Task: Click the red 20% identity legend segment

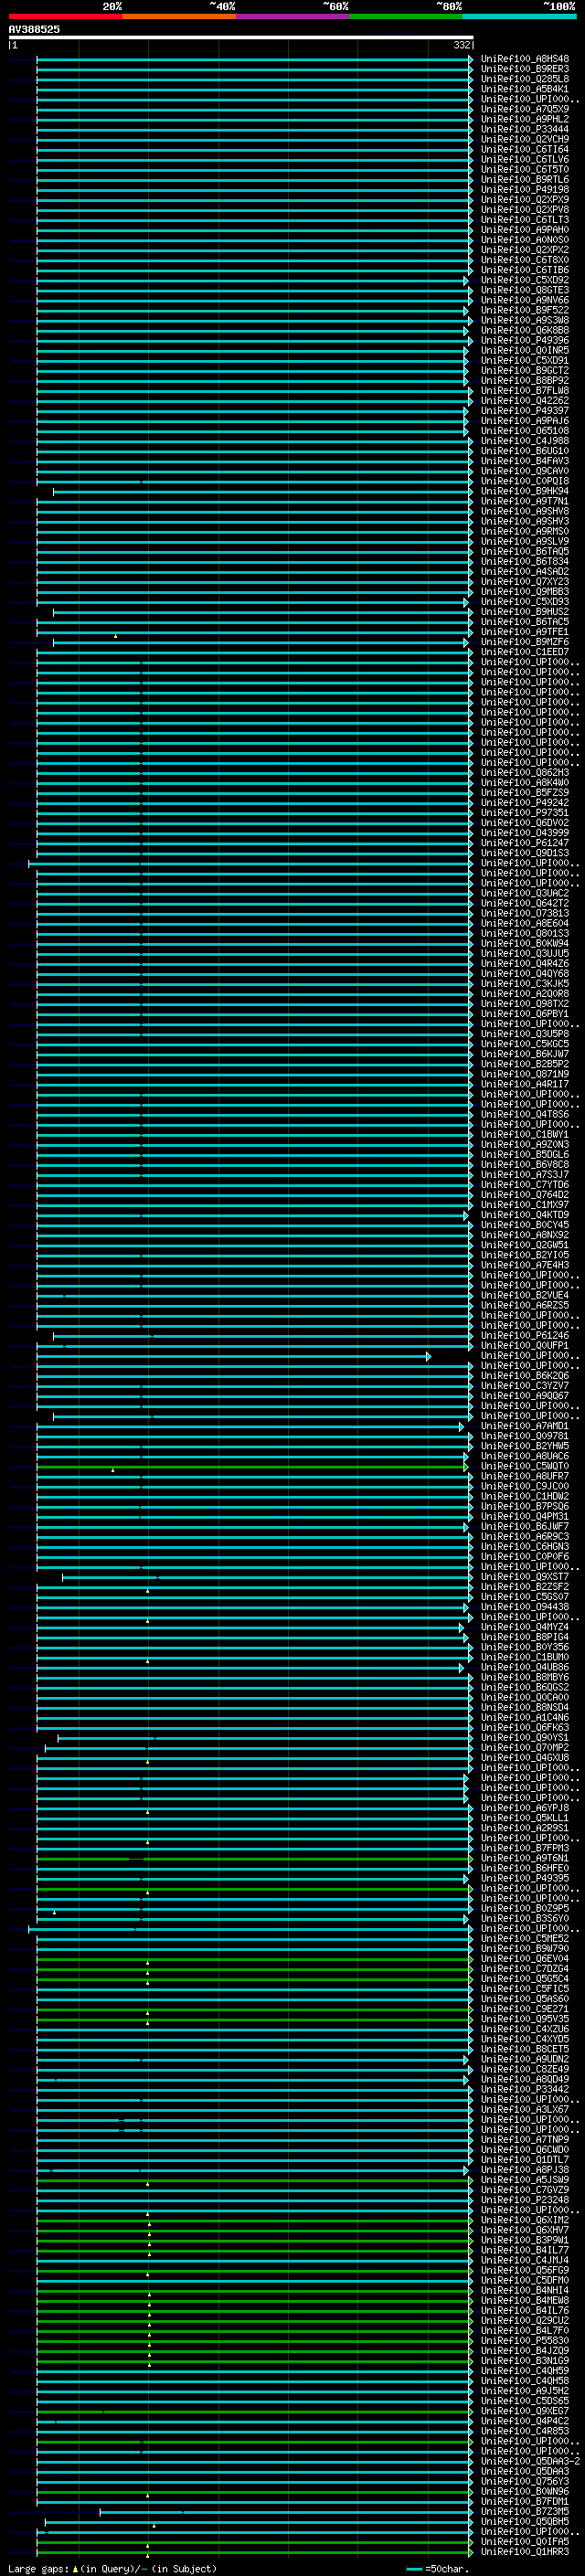Action: (x=66, y=16)
